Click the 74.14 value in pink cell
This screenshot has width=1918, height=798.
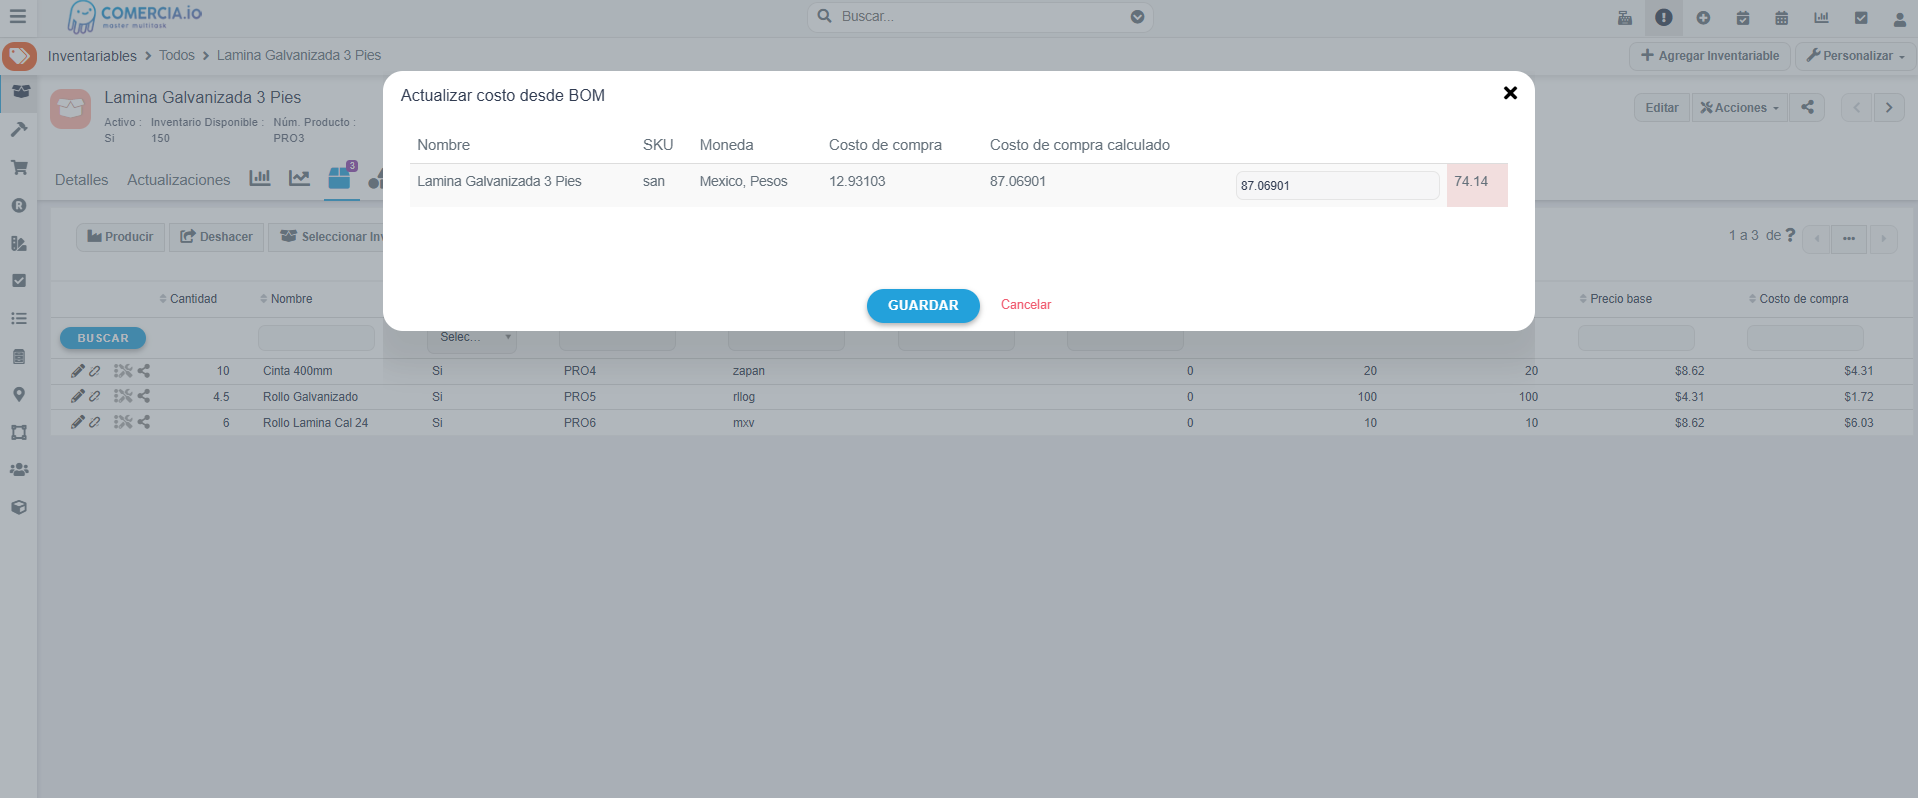coord(1471,181)
